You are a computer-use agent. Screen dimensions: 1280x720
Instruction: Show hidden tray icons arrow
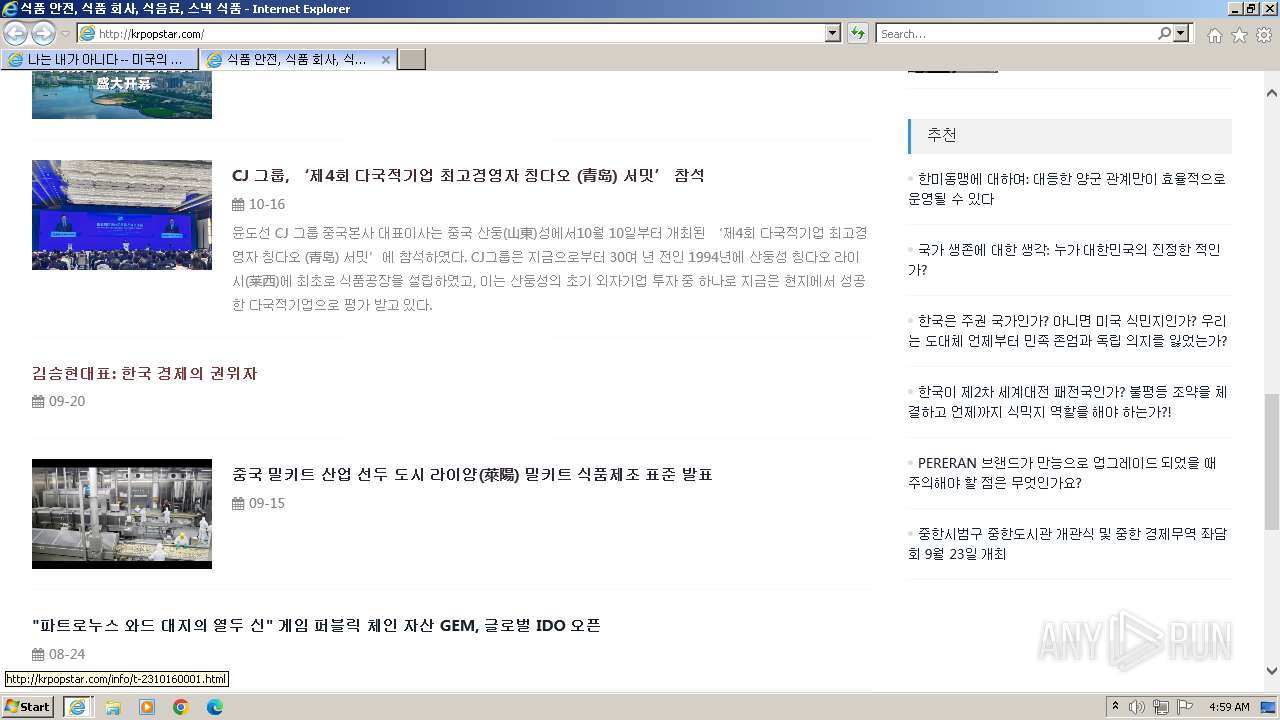click(x=1115, y=707)
